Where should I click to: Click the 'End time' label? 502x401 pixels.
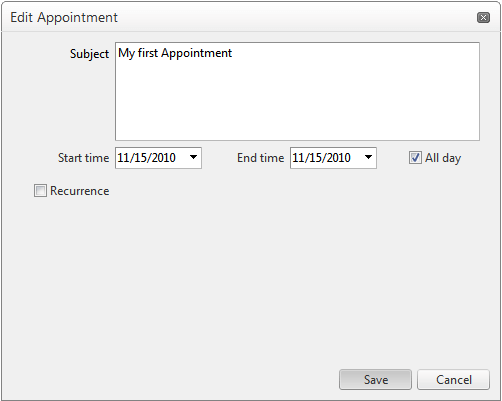[260, 158]
